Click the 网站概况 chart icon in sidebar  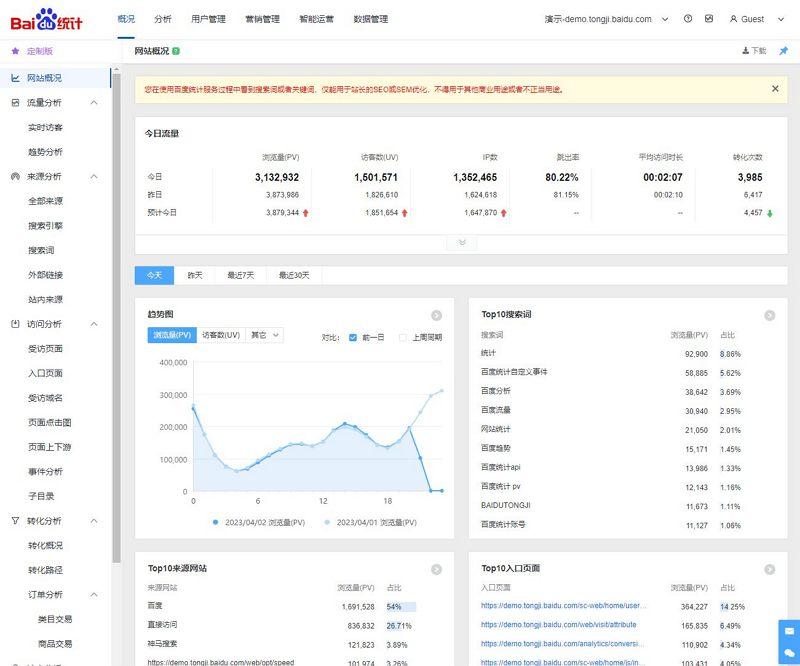[16, 78]
